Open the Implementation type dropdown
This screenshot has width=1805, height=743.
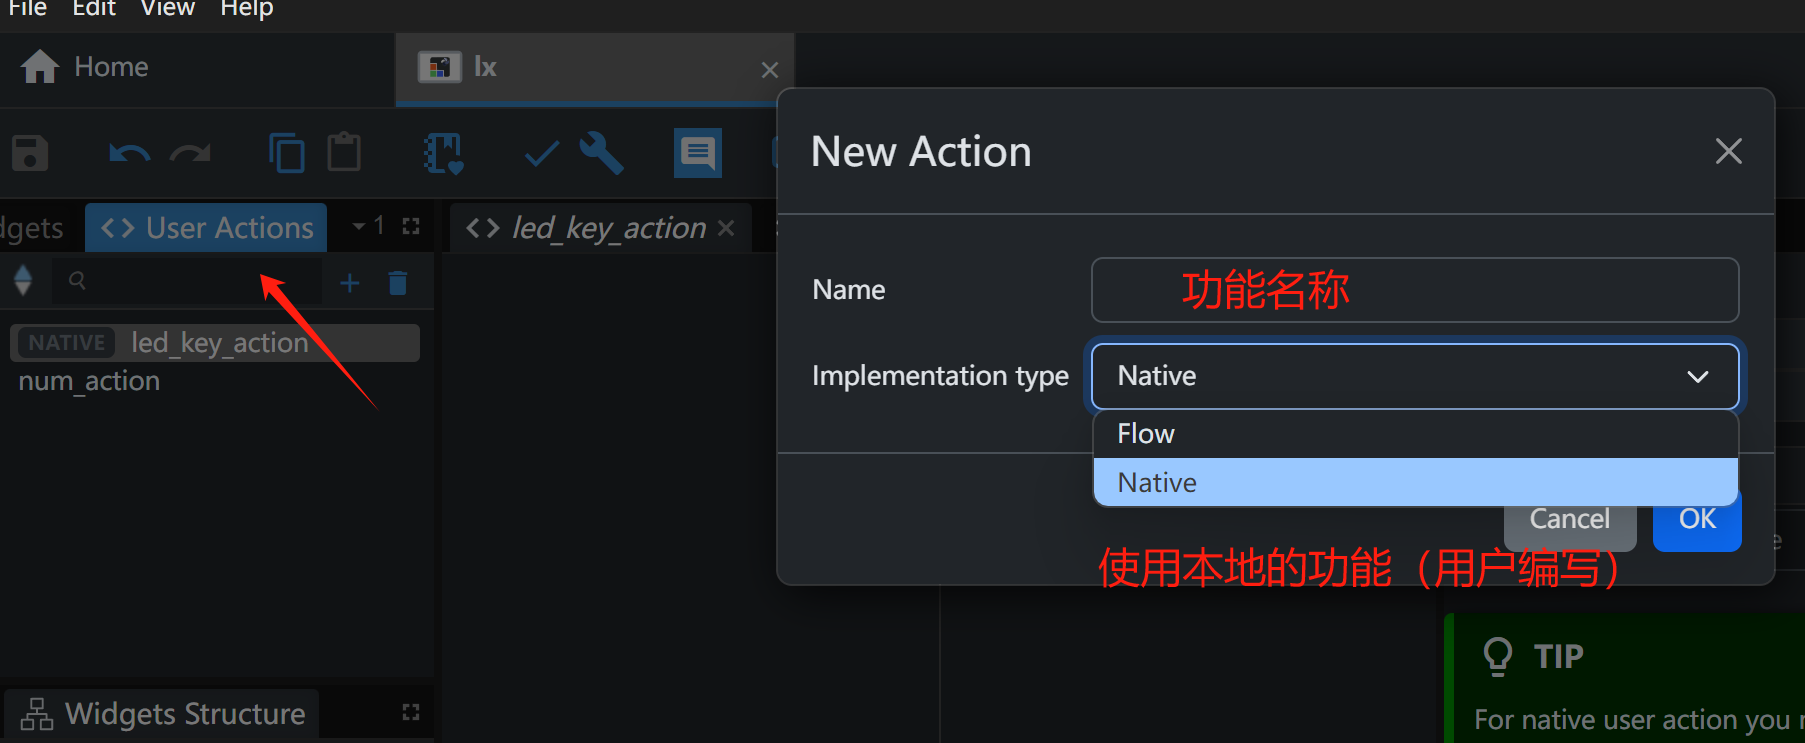(1414, 376)
